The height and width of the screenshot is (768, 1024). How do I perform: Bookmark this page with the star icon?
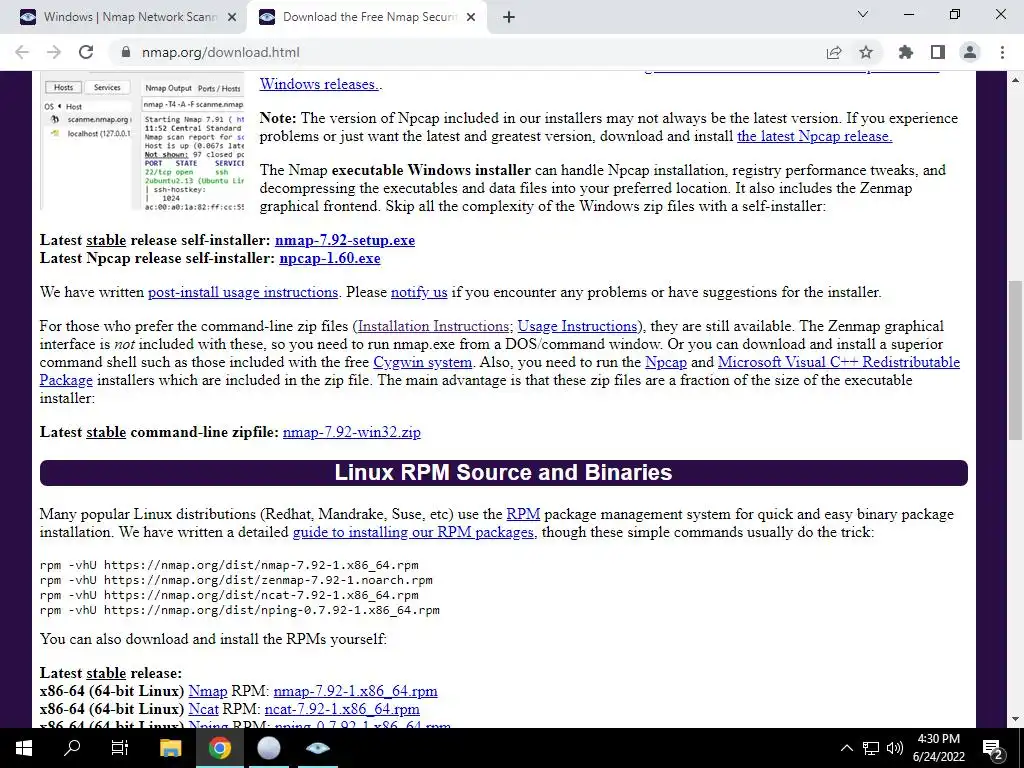pyautogui.click(x=866, y=52)
